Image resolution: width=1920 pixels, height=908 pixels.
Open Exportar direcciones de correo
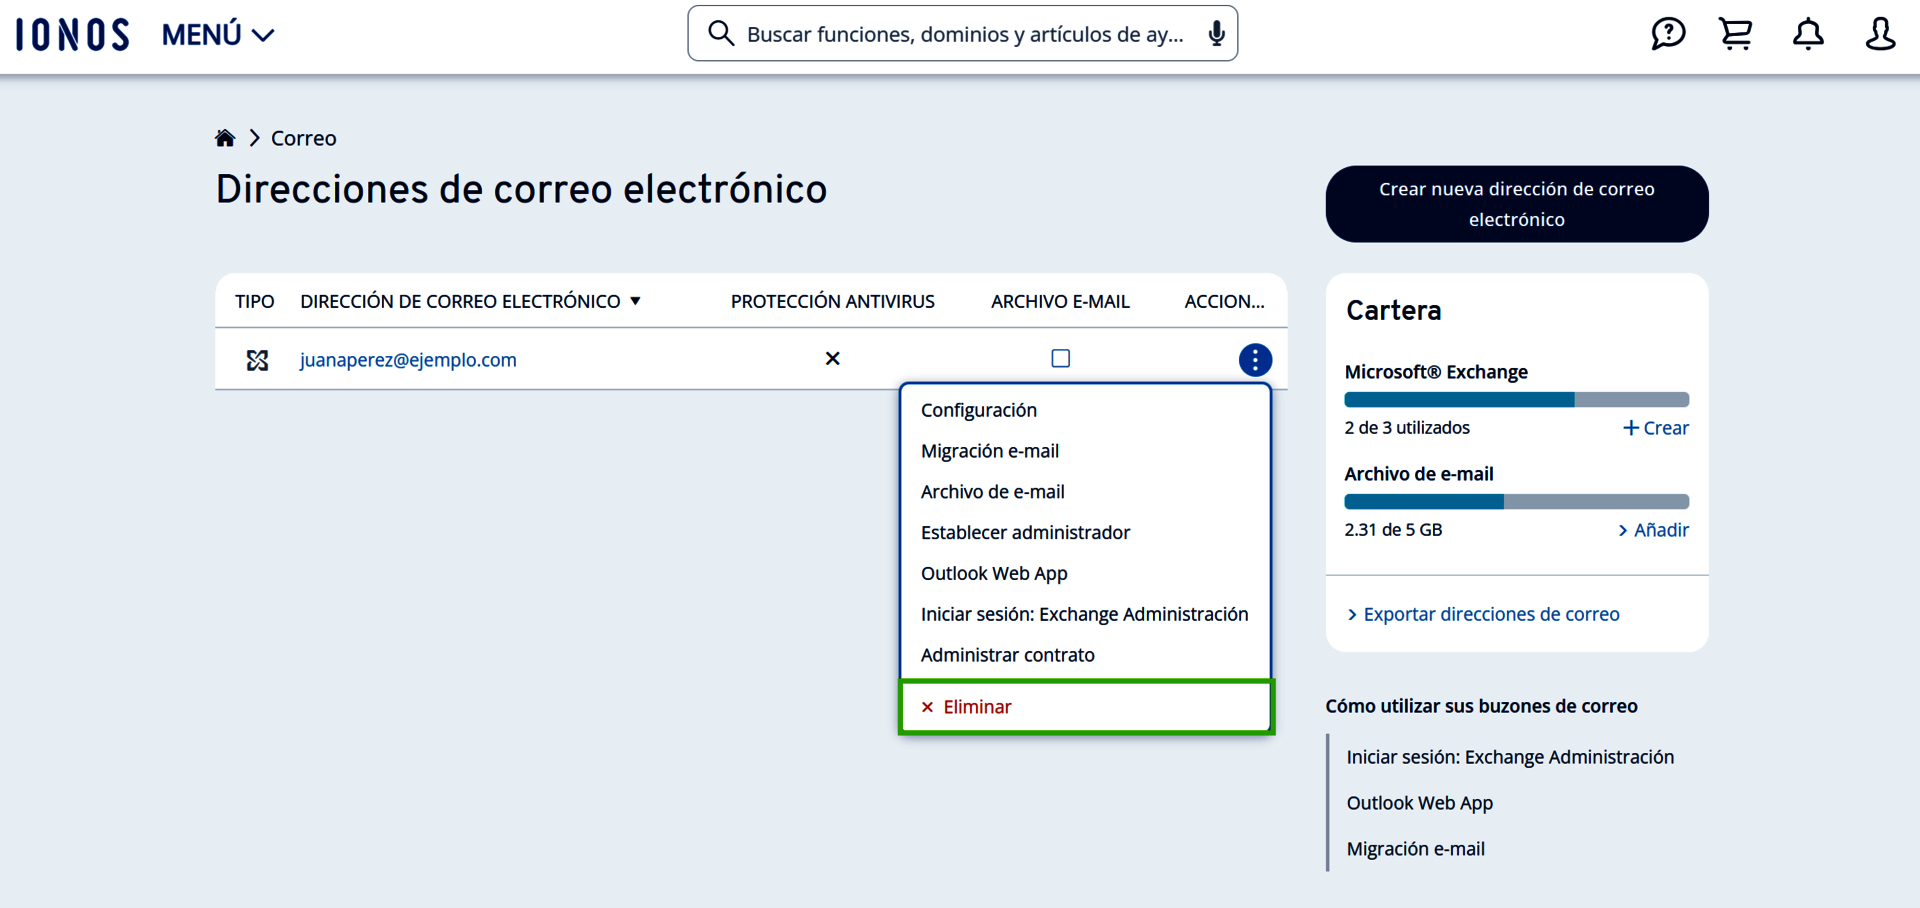(1491, 613)
